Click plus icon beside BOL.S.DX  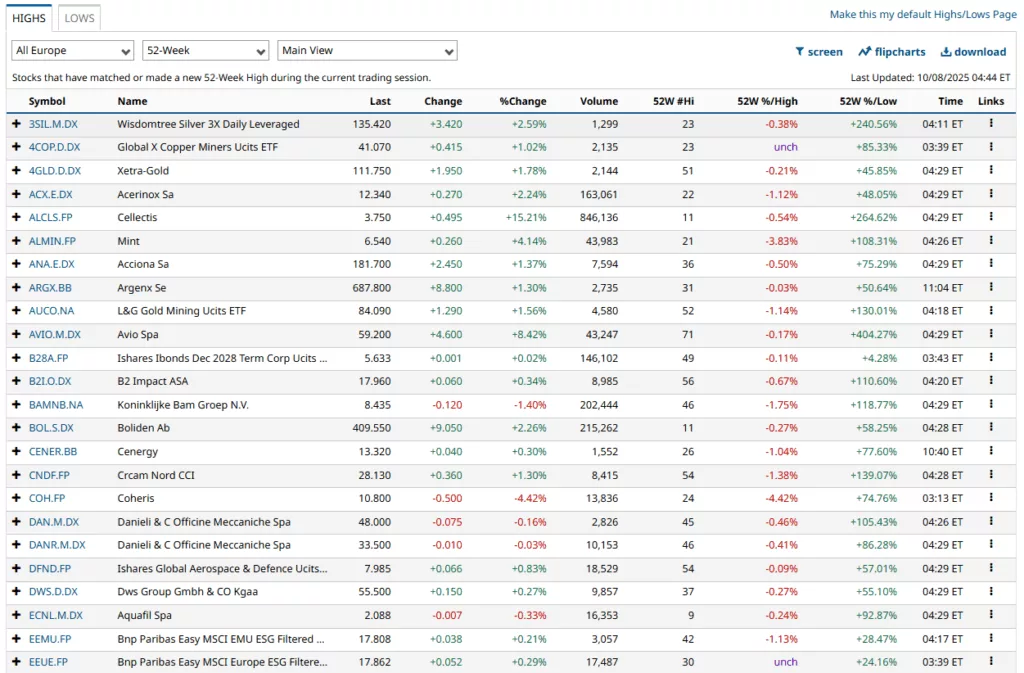click(x=16, y=428)
